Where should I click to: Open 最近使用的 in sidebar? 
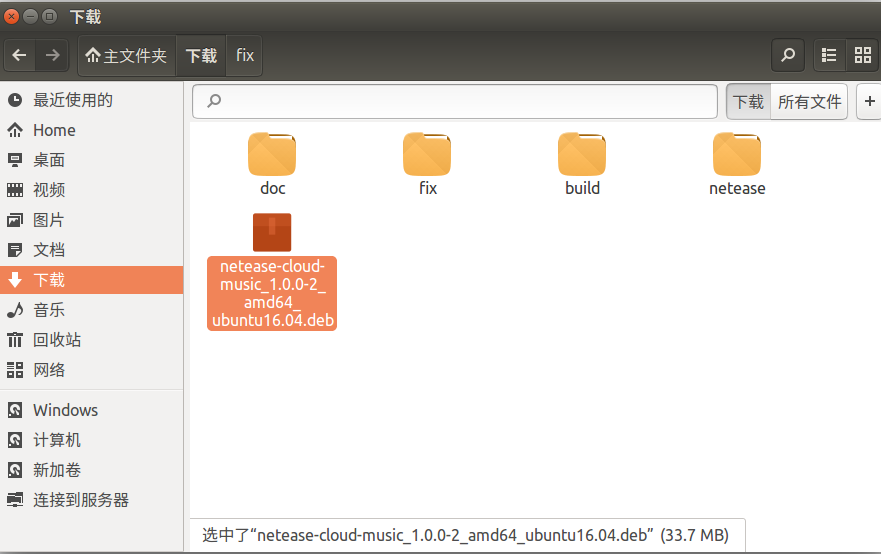point(92,100)
